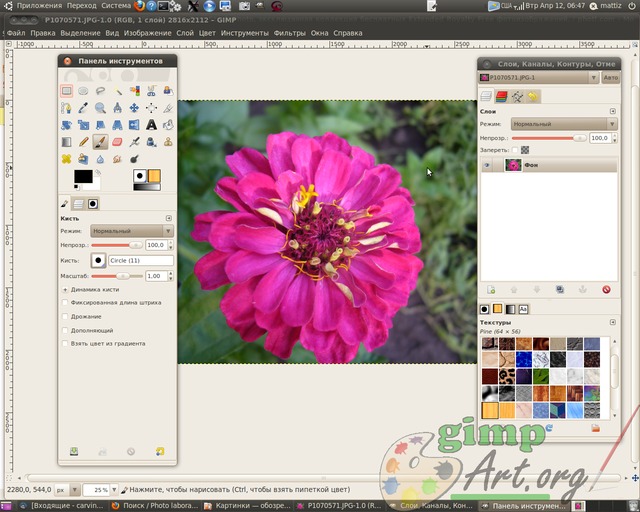This screenshot has height=512, width=640.
Task: Select the Fuzzy Select magic wand tool
Action: coord(118,91)
